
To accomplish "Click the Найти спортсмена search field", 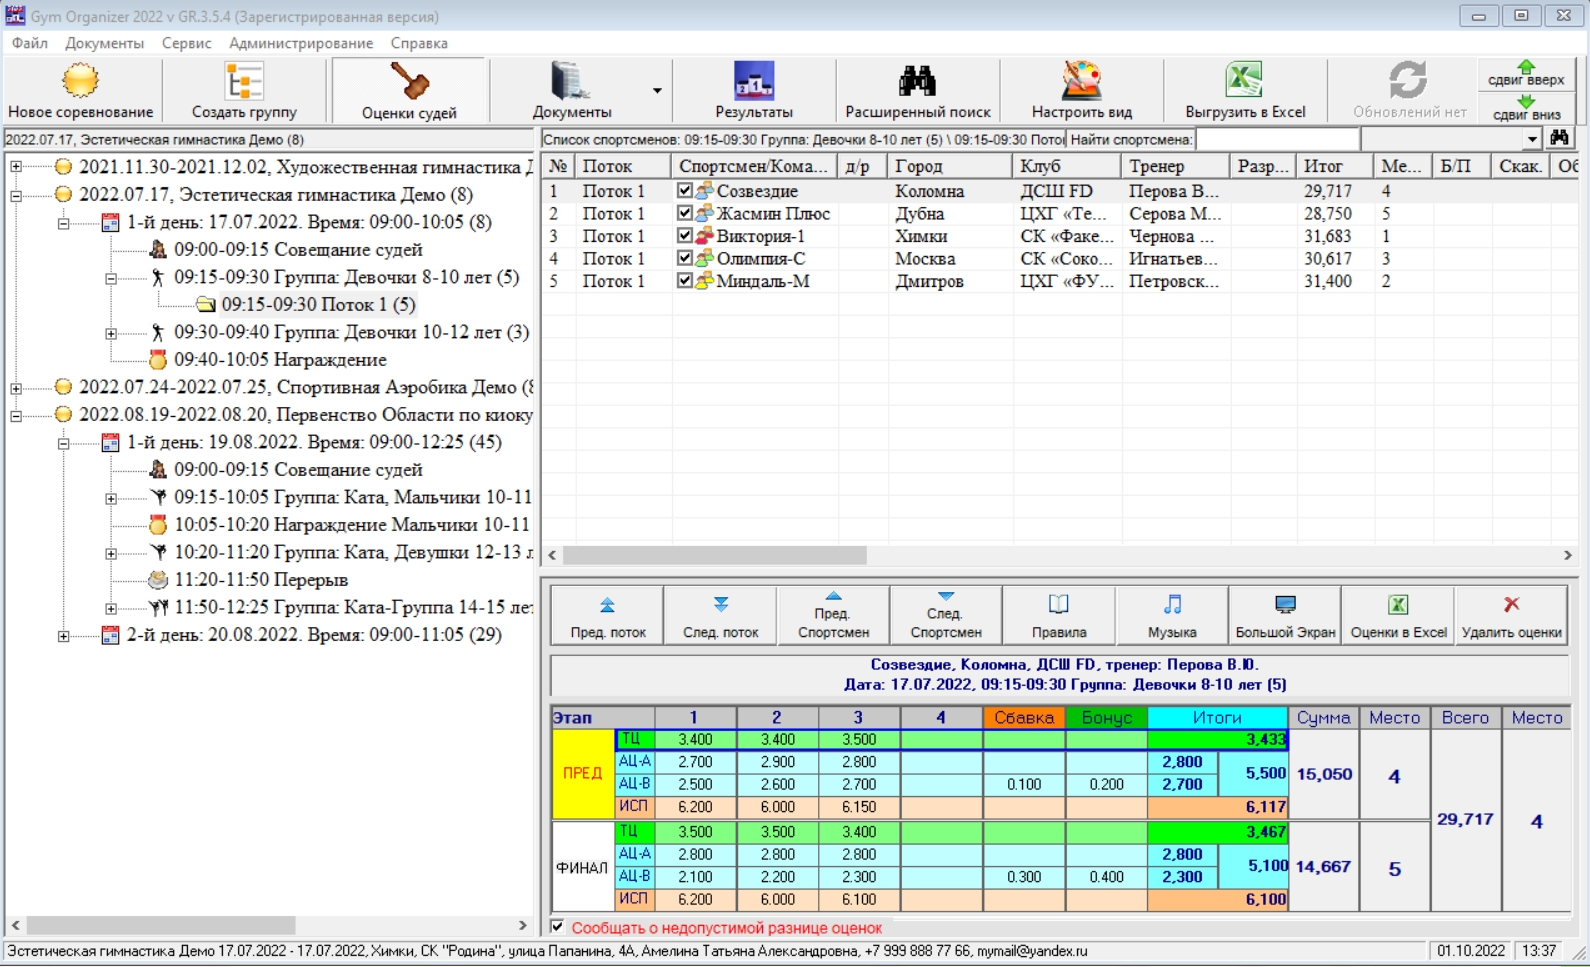I will click(x=1277, y=139).
